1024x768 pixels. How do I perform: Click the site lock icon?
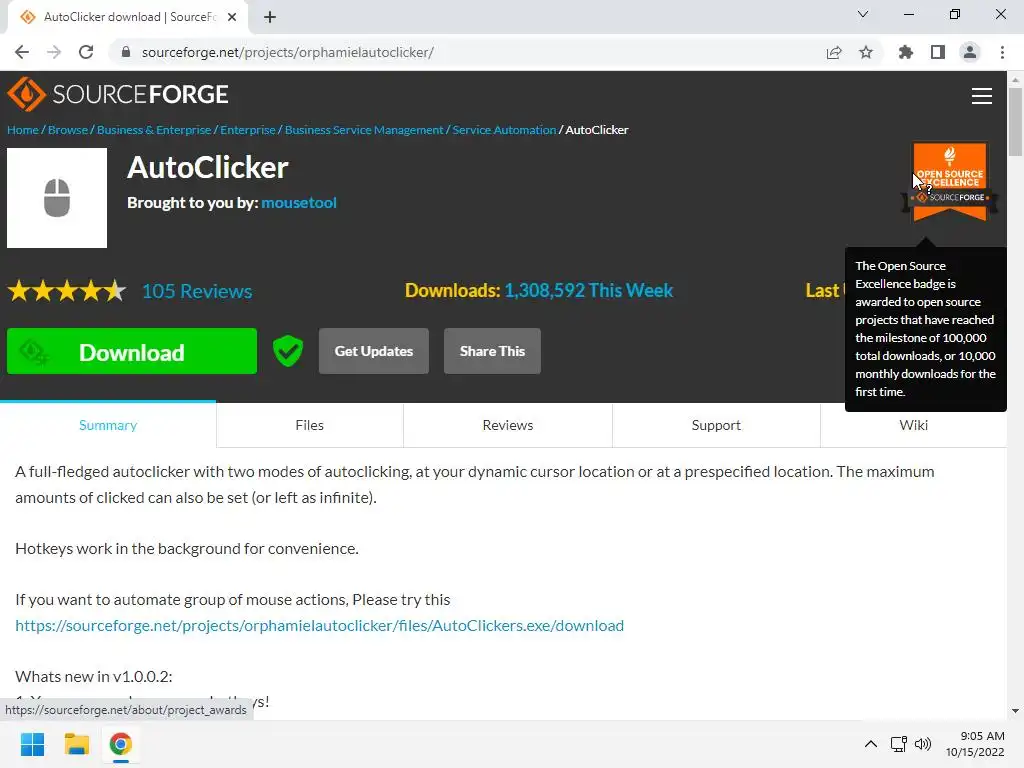(126, 52)
